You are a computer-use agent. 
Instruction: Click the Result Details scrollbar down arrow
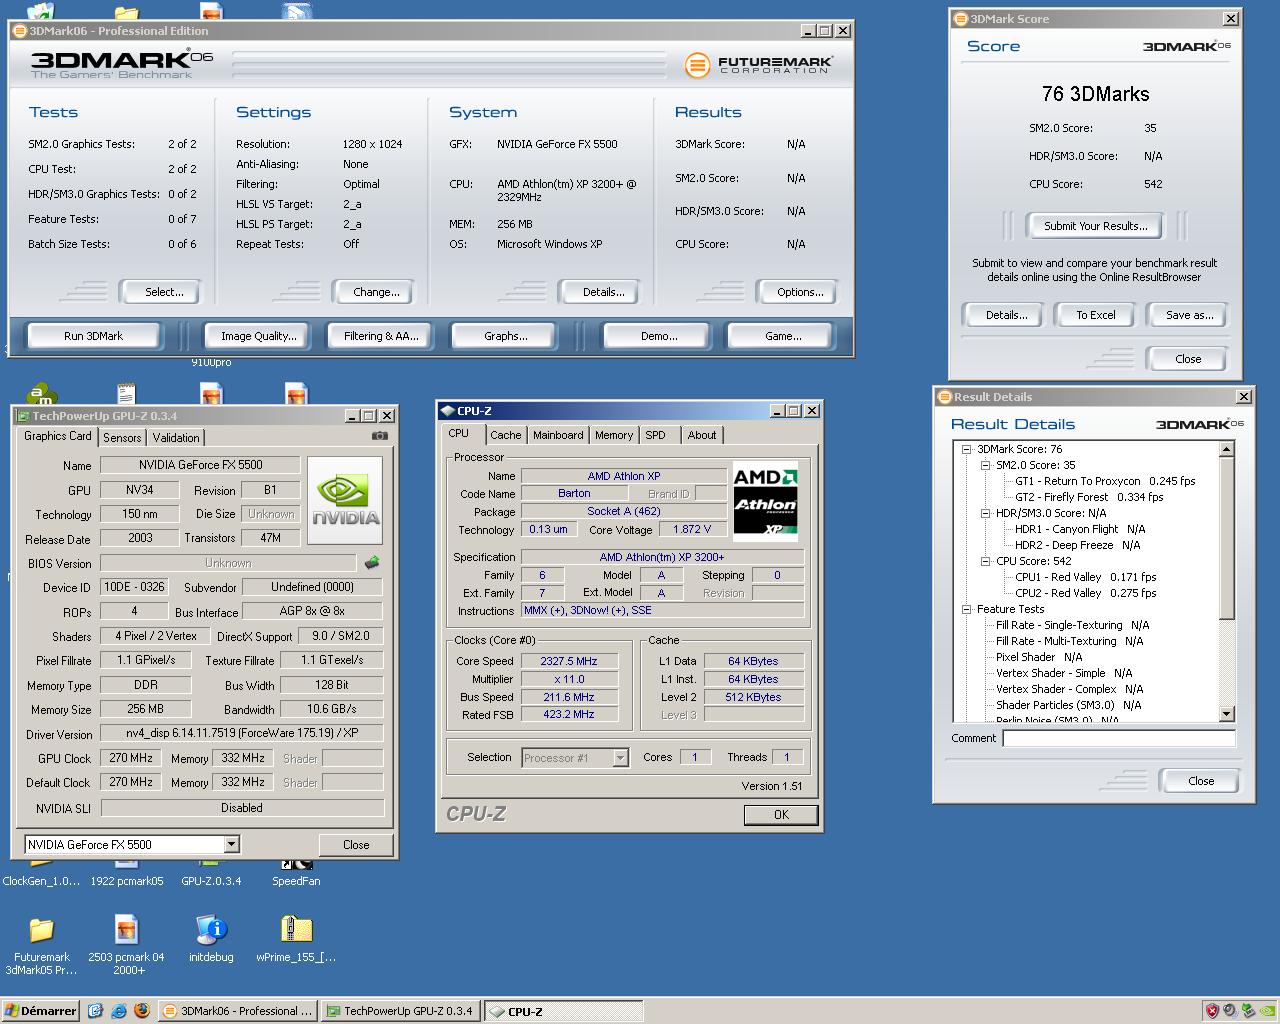pyautogui.click(x=1227, y=714)
